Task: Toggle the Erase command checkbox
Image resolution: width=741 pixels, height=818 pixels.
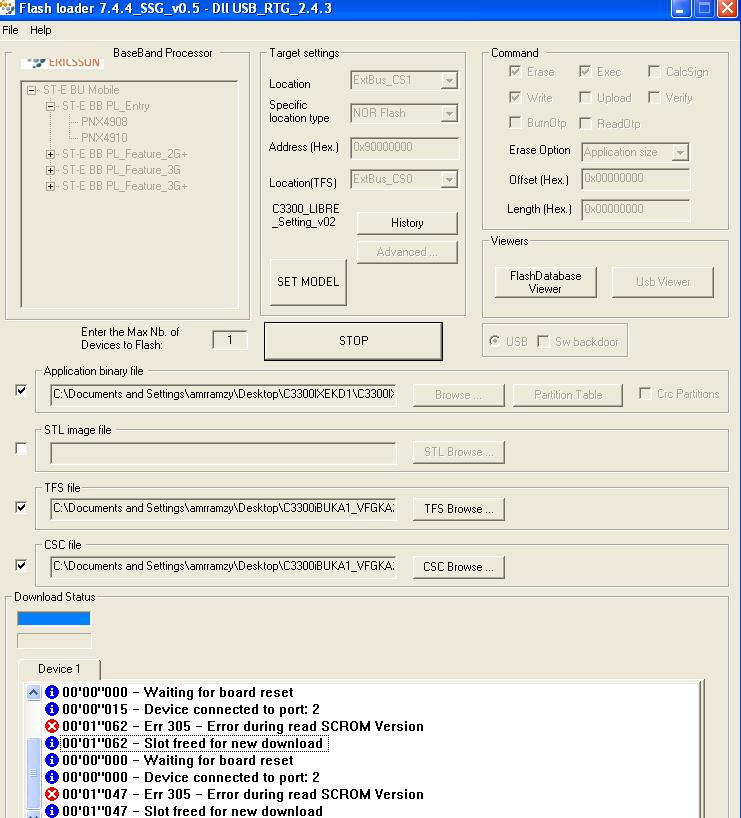Action: tap(515, 71)
